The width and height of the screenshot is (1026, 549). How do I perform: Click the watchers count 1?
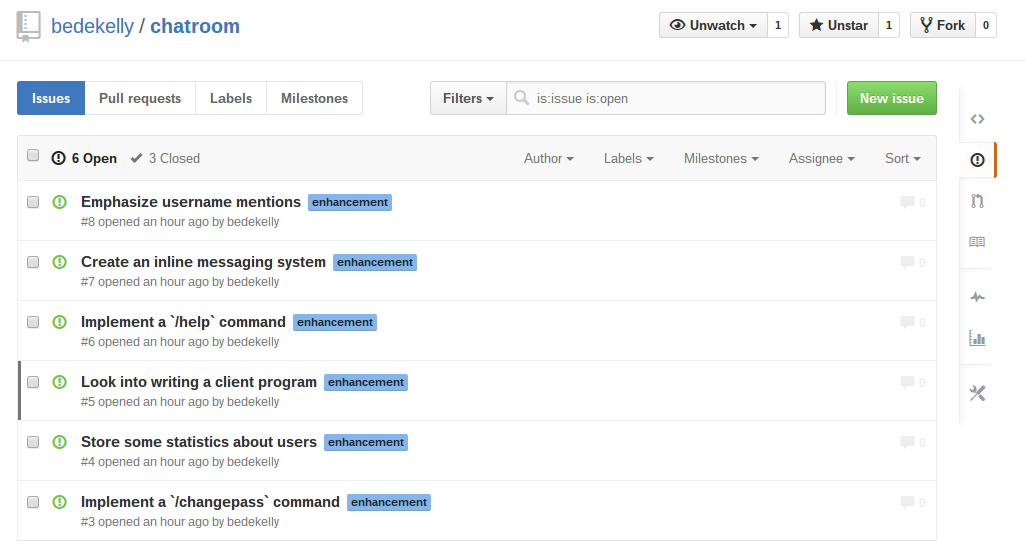click(x=778, y=26)
